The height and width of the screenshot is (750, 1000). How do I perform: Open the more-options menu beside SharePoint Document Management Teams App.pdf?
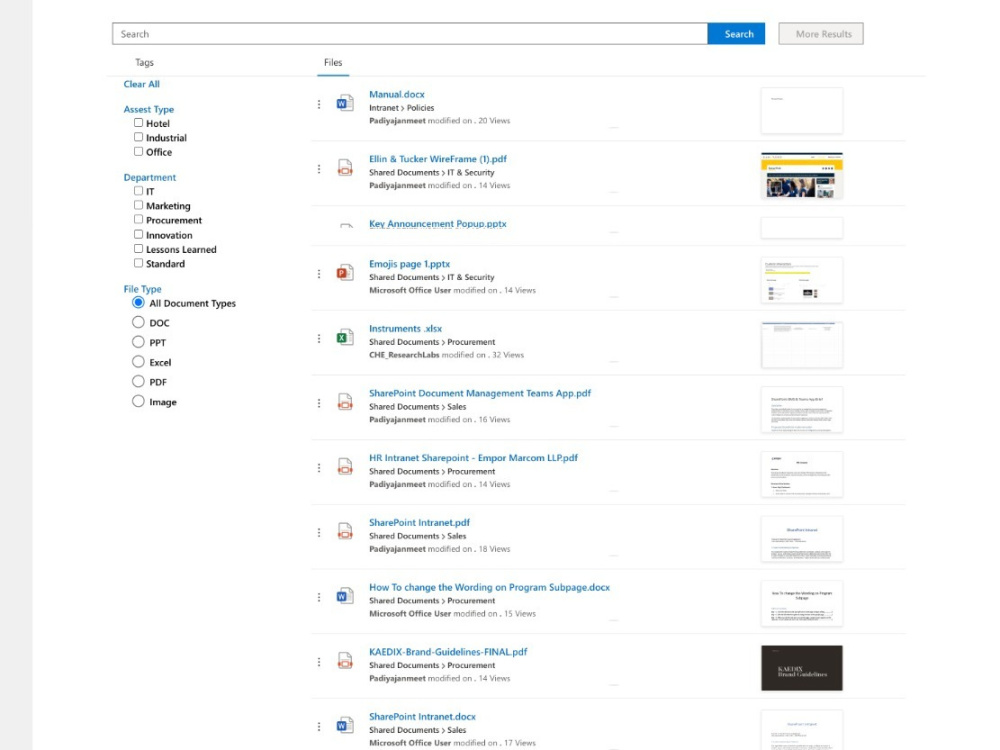tap(319, 403)
